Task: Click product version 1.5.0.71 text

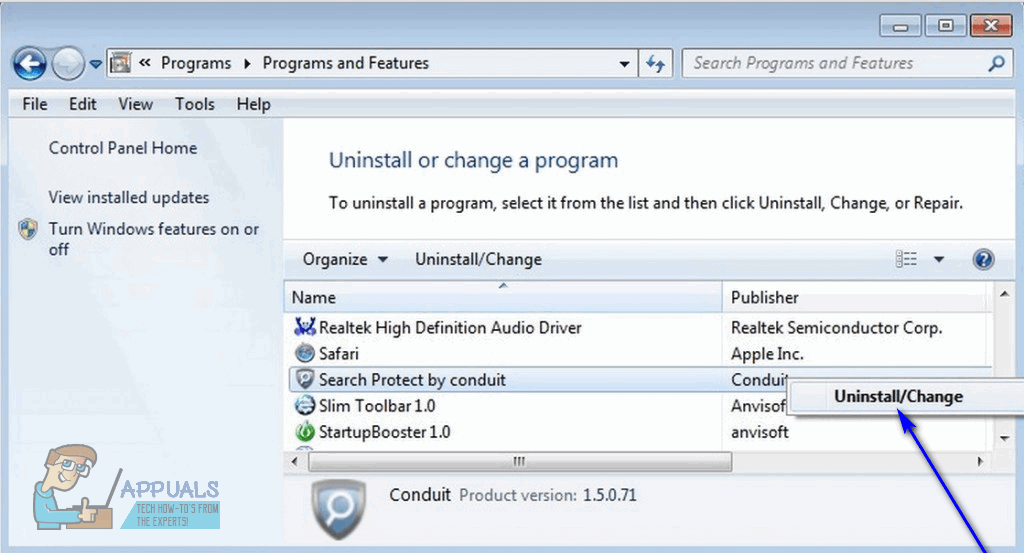Action: pyautogui.click(x=609, y=496)
